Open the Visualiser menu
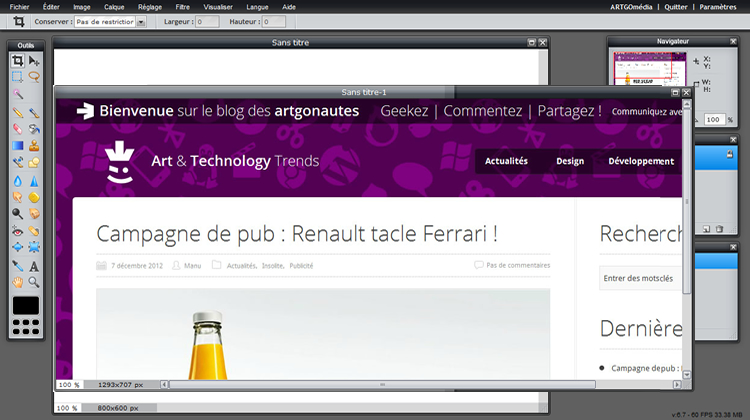 coord(218,7)
